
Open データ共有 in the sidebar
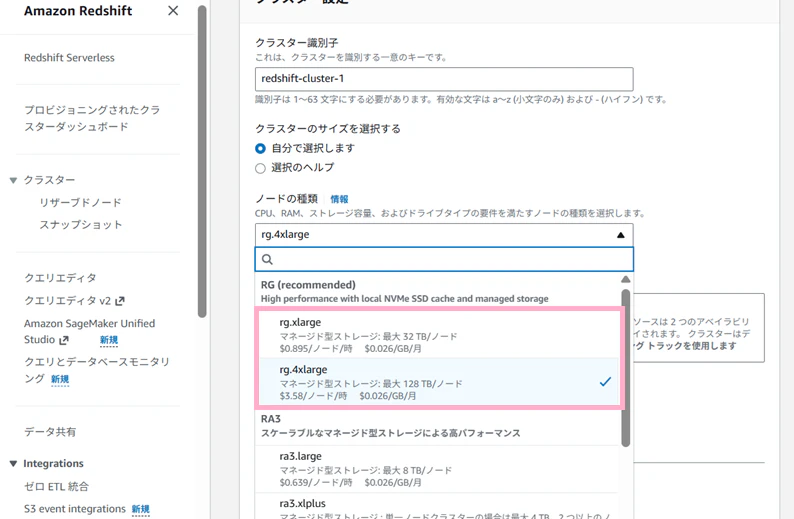[50, 432]
